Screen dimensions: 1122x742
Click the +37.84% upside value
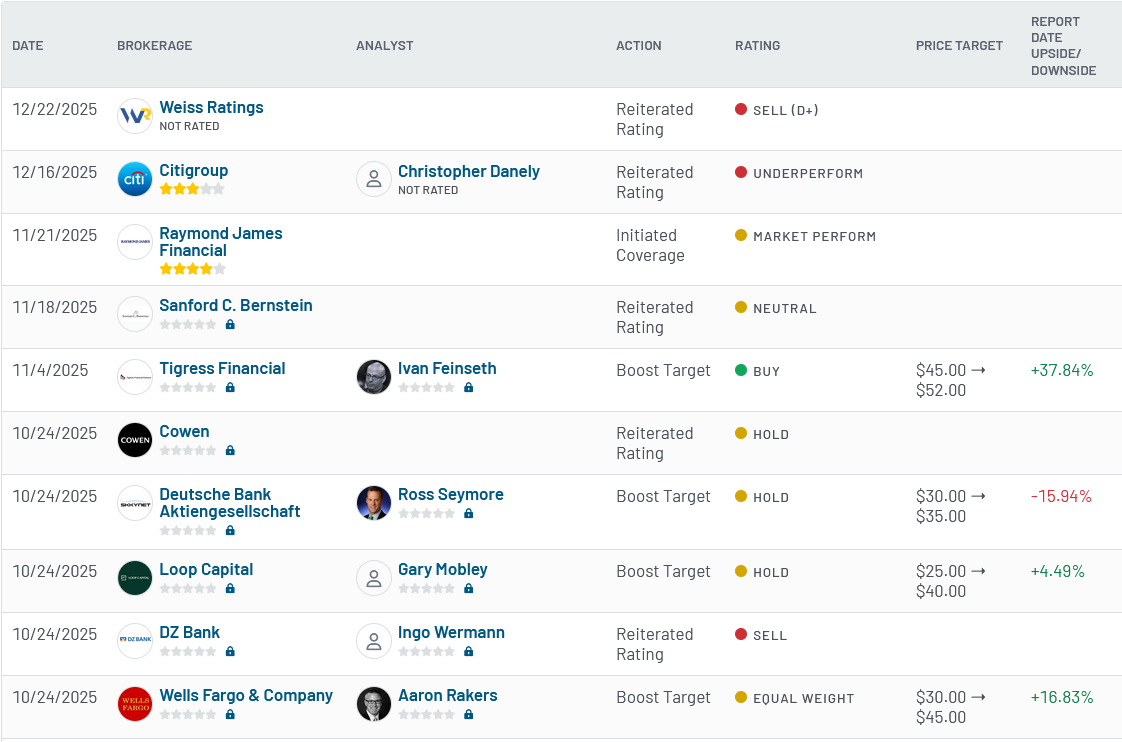click(x=1062, y=371)
